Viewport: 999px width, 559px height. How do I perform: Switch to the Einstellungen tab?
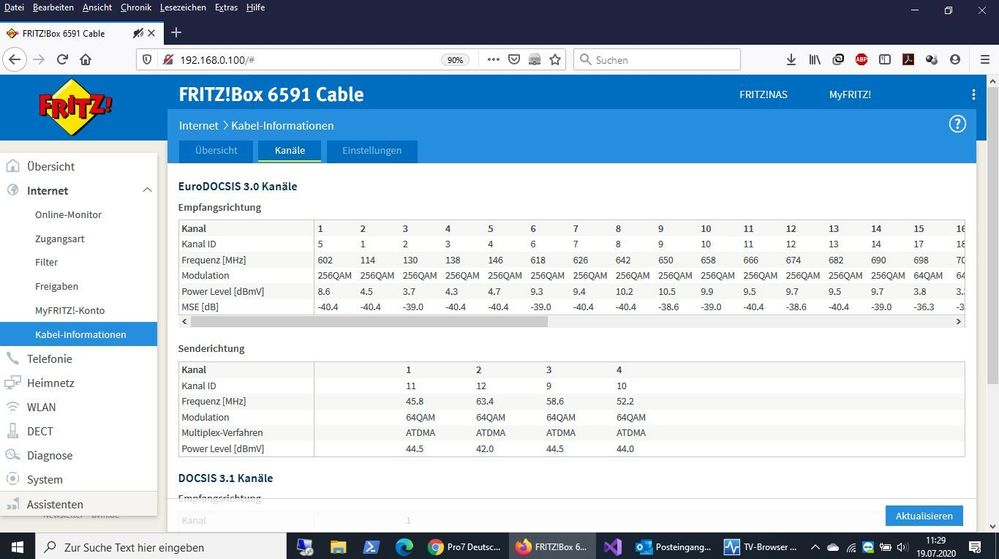pos(372,151)
